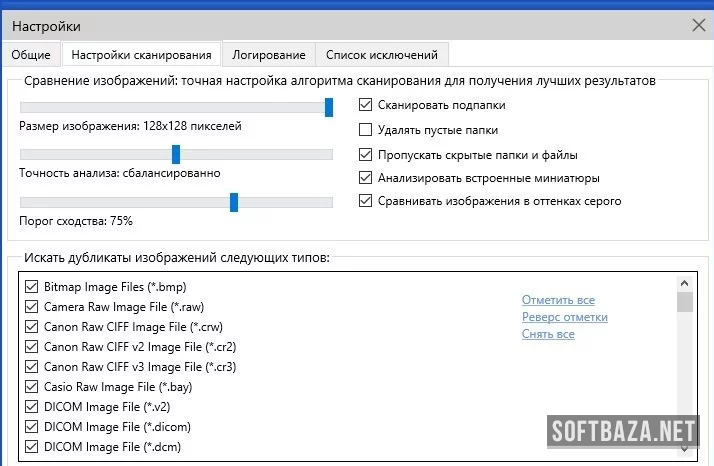Click the Точность анализа slider thumb
This screenshot has height=466, width=714.
(x=176, y=154)
